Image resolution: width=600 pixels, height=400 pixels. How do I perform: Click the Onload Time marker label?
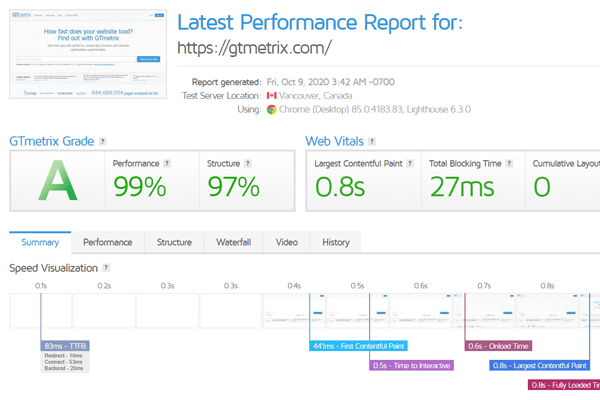point(499,346)
